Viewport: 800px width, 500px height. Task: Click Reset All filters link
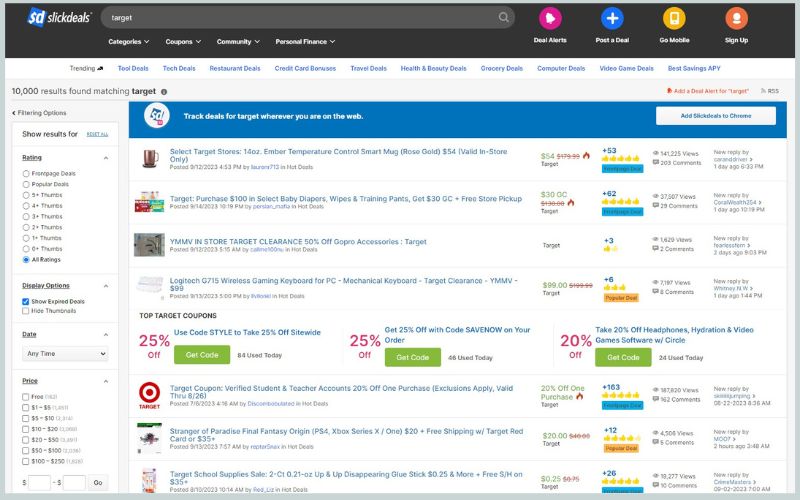click(x=97, y=134)
